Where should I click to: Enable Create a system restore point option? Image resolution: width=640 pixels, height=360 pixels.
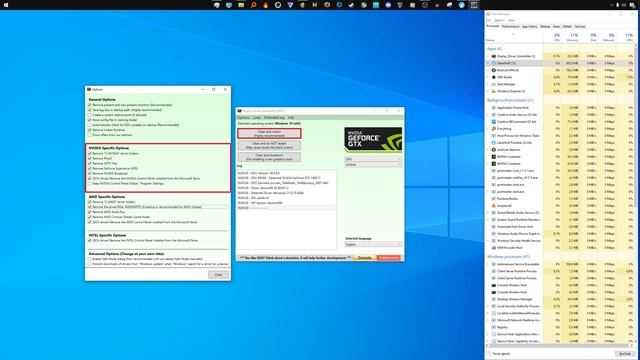(x=90, y=115)
